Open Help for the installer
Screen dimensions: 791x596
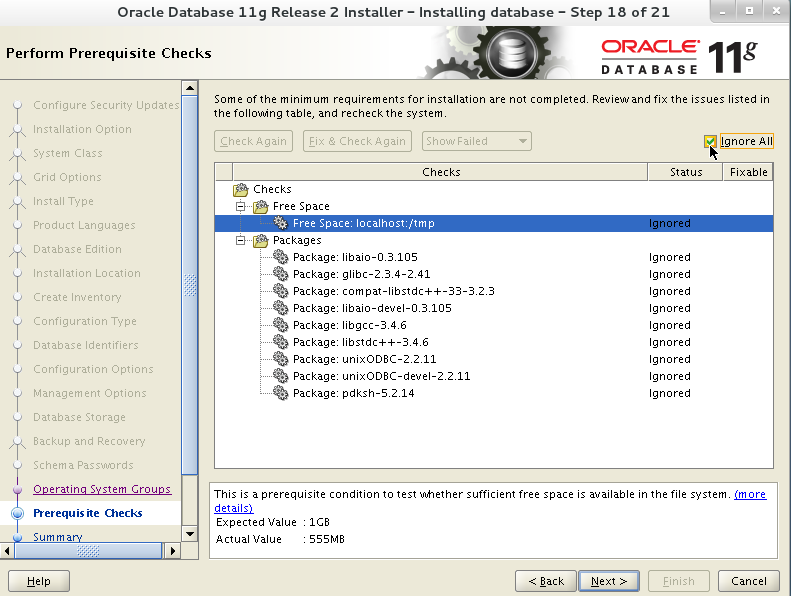(x=39, y=581)
